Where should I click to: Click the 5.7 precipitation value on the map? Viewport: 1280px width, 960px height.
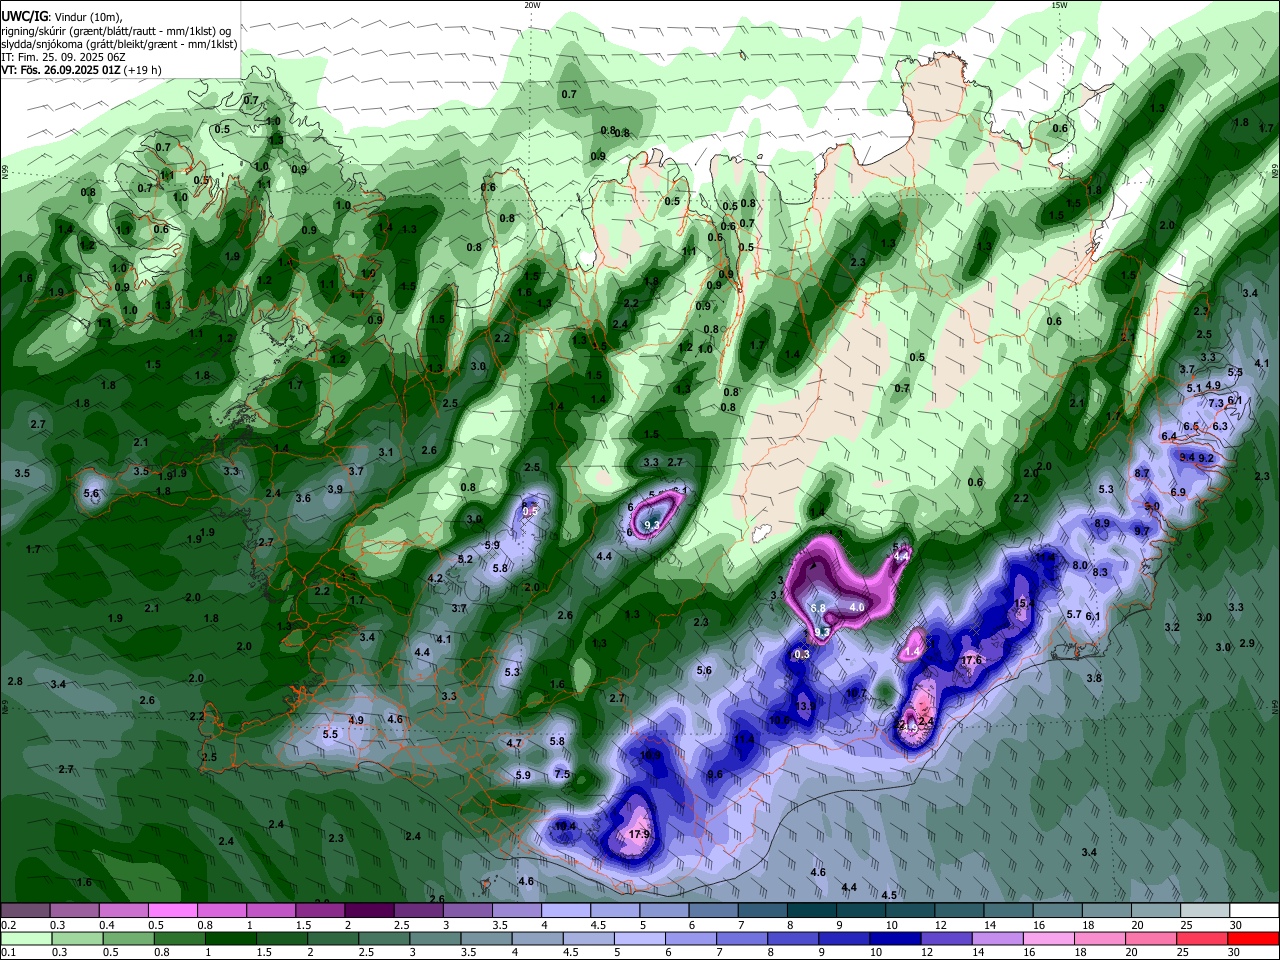click(1075, 614)
